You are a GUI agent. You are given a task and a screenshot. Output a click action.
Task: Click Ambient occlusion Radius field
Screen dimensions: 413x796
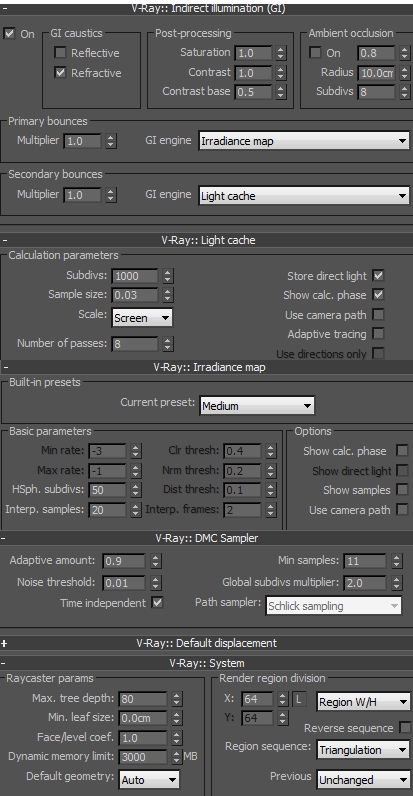click(376, 73)
